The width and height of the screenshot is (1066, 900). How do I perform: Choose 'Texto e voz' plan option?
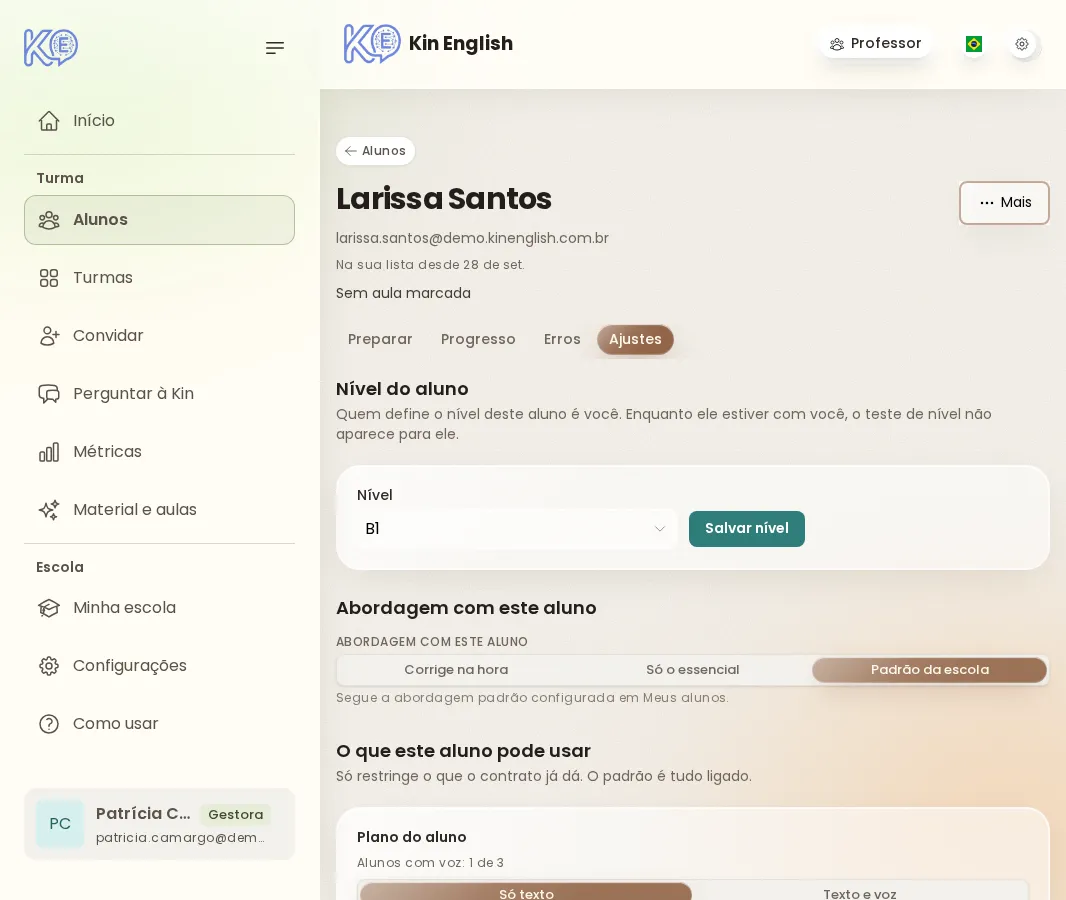[x=859, y=893]
